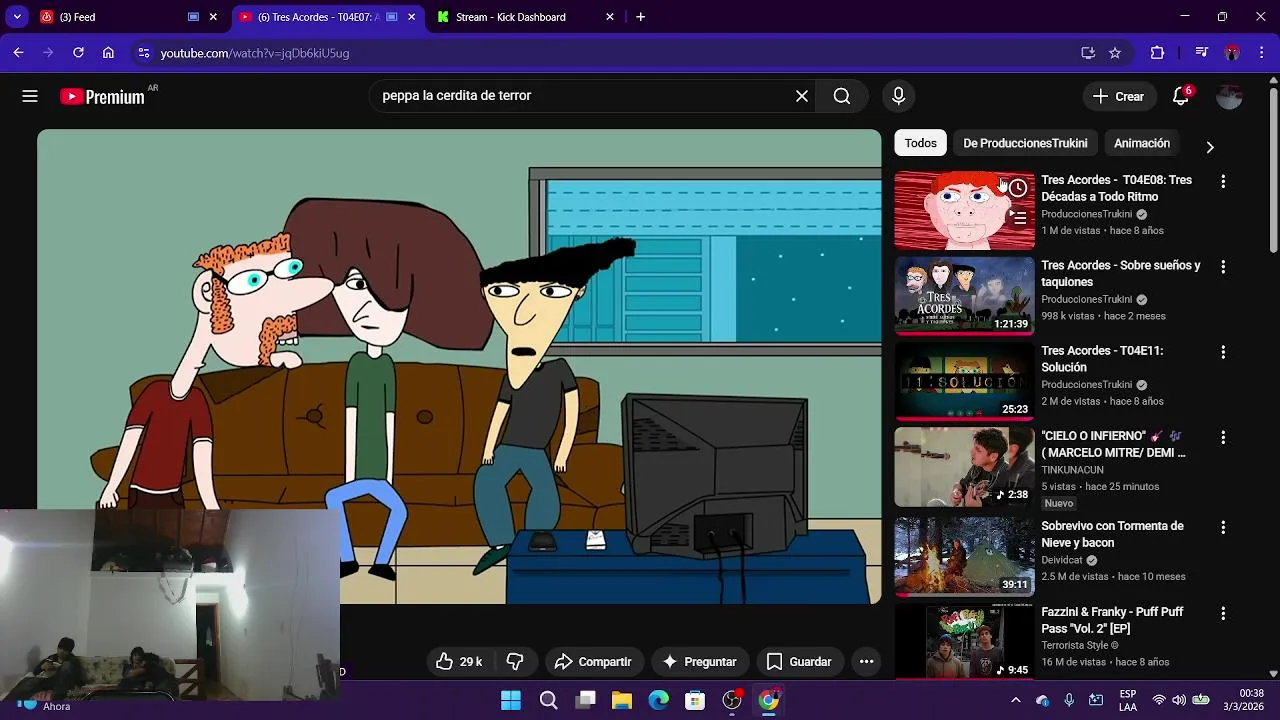Open options for CIELO O INFIERNO video
This screenshot has height=720, width=1280.
pyautogui.click(x=1222, y=438)
